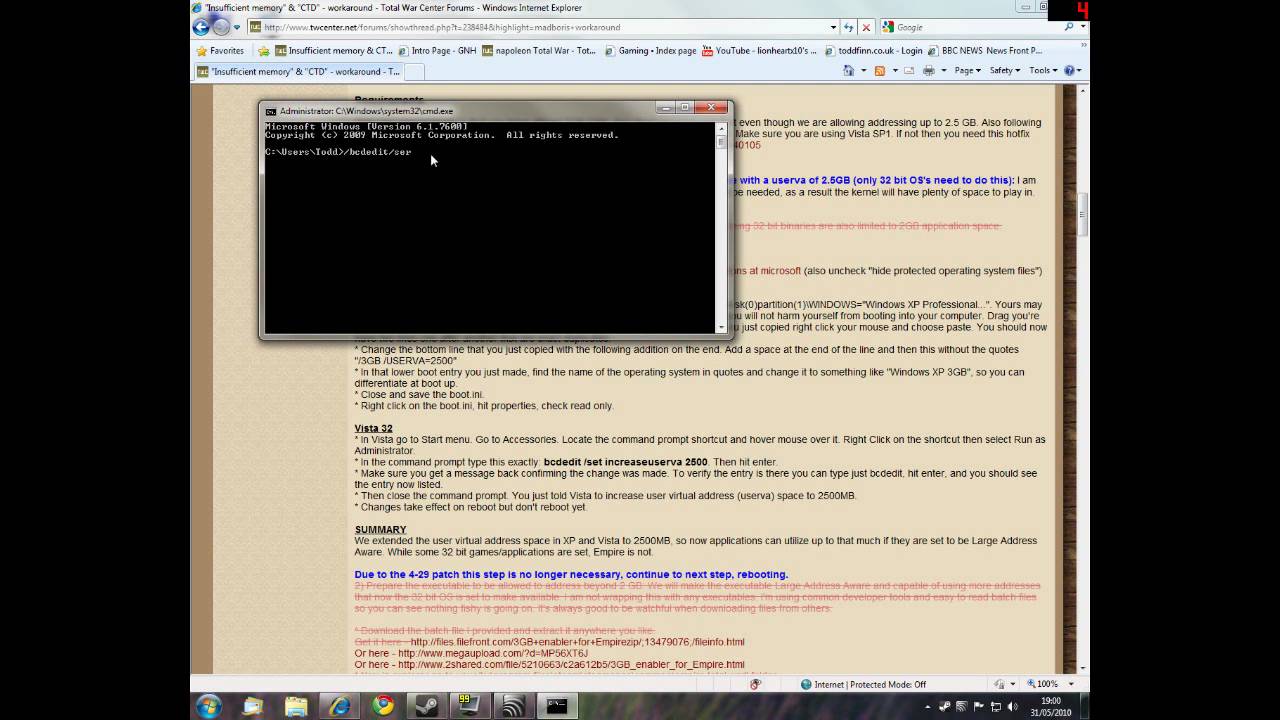Click the Add to Favorites Bar icon

[x=264, y=50]
